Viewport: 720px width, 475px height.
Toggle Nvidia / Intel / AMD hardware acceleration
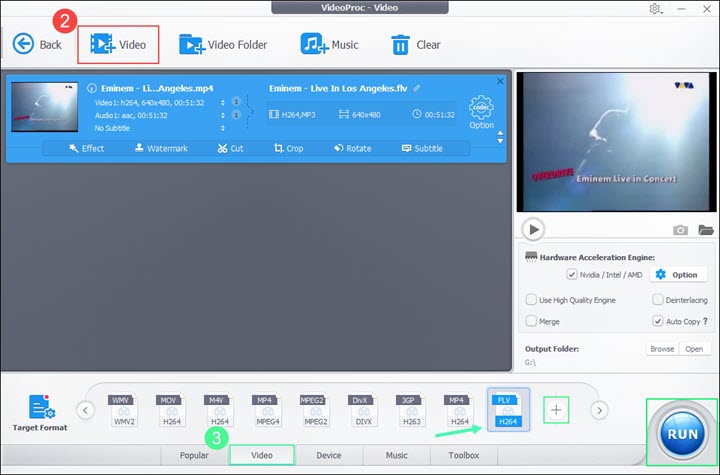[x=572, y=275]
